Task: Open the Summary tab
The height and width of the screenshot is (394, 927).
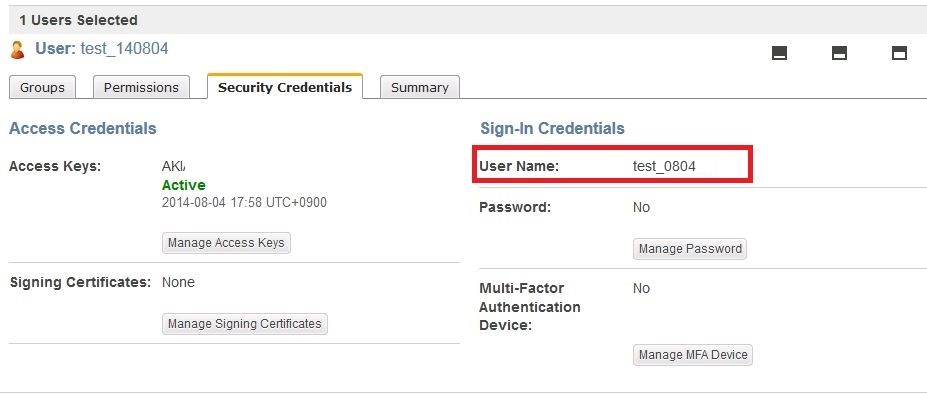Action: 420,88
